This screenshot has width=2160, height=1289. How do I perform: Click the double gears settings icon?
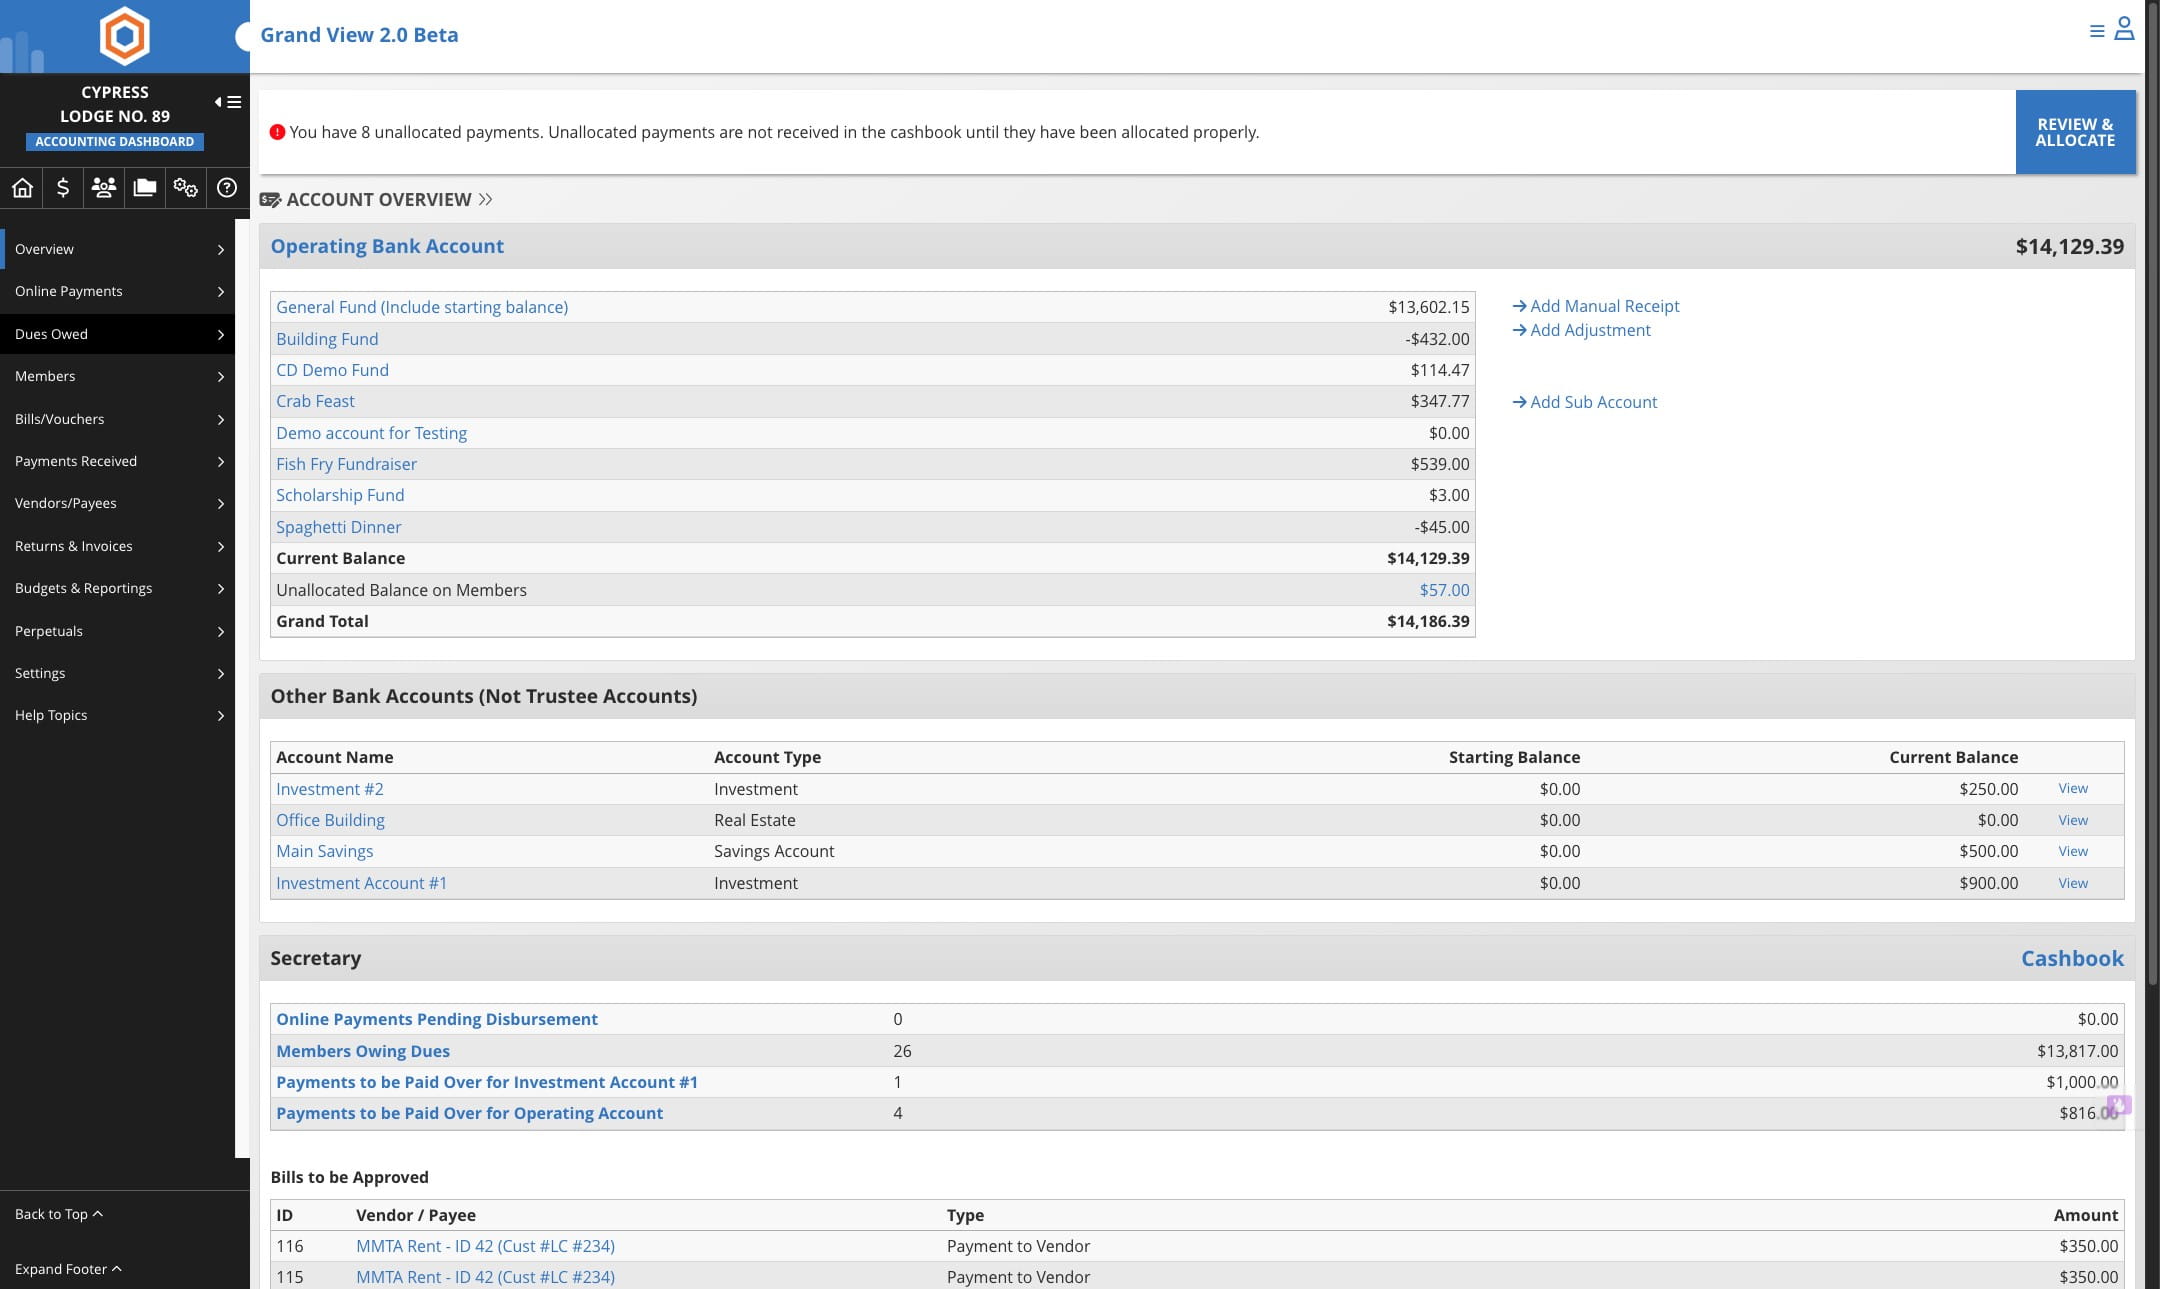point(186,188)
